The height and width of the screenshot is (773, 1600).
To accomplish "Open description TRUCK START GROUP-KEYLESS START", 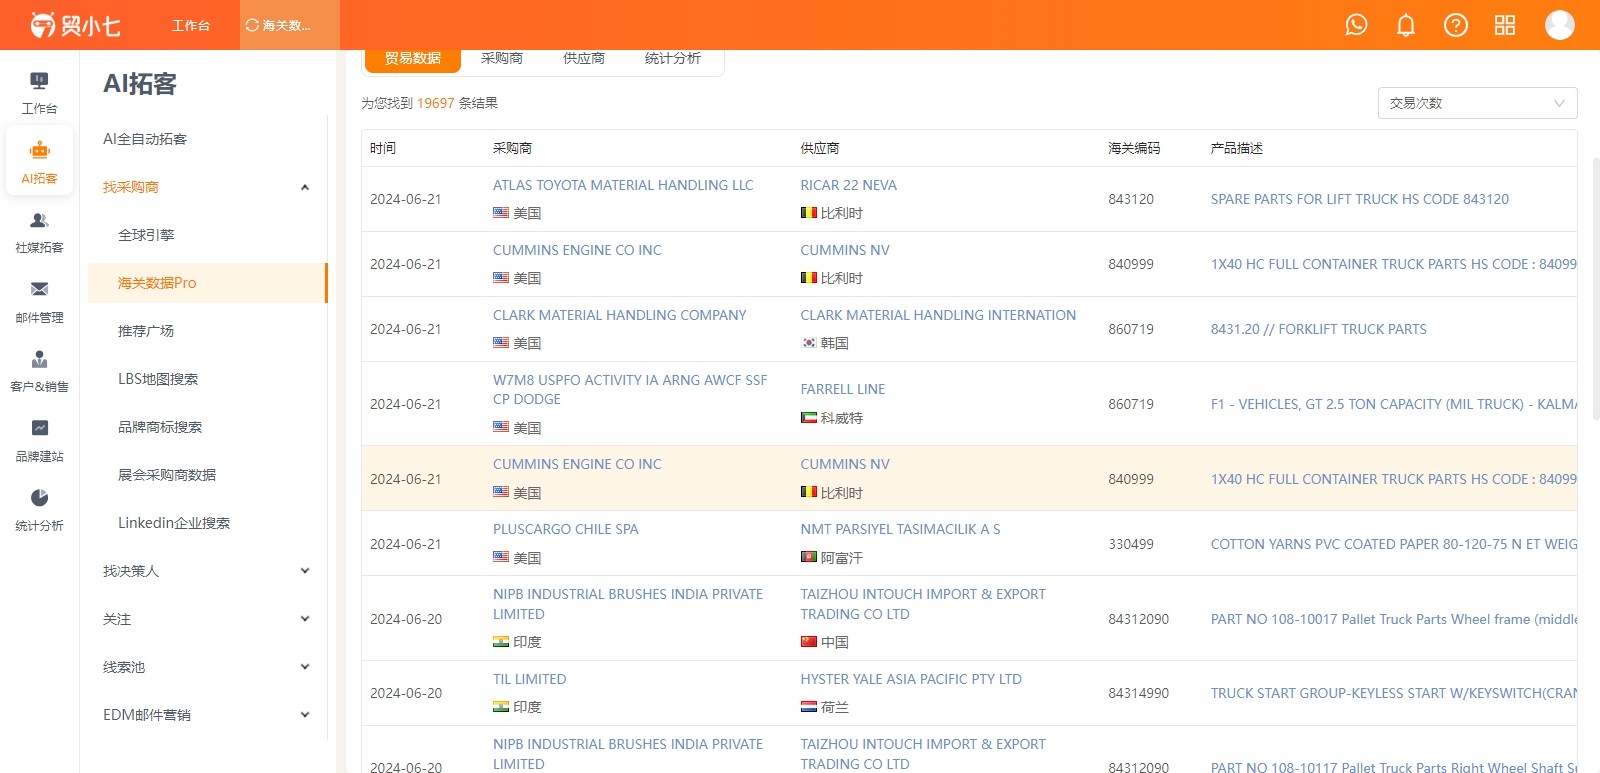I will point(1393,693).
